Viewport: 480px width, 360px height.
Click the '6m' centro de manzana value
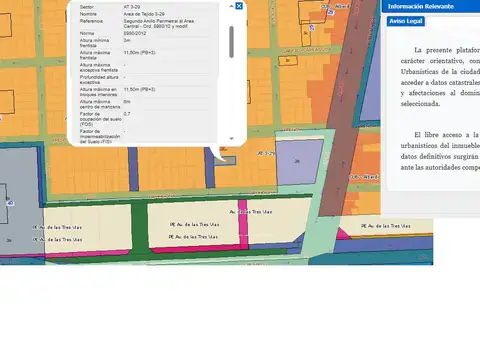[x=127, y=102]
